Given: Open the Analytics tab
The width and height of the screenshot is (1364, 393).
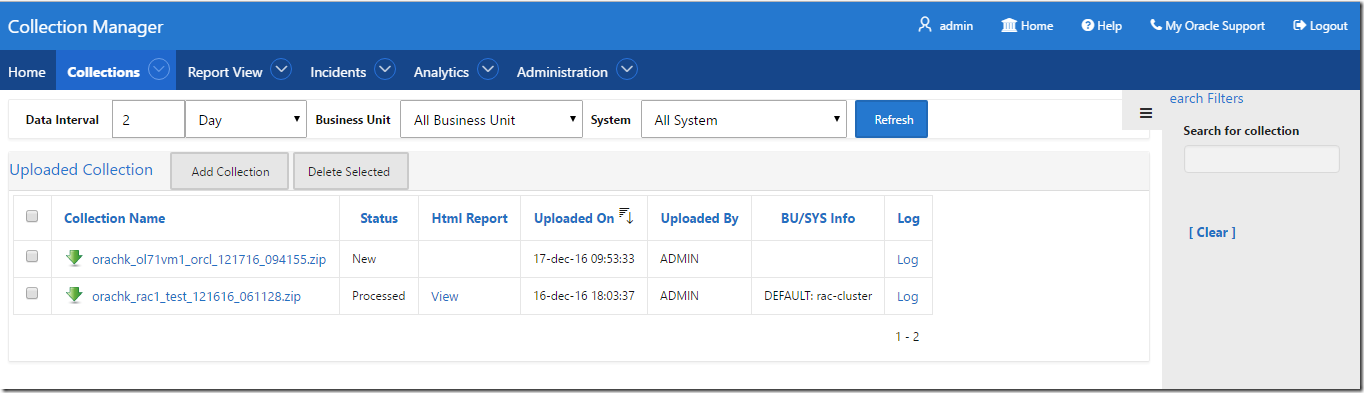Looking at the screenshot, I should [441, 72].
